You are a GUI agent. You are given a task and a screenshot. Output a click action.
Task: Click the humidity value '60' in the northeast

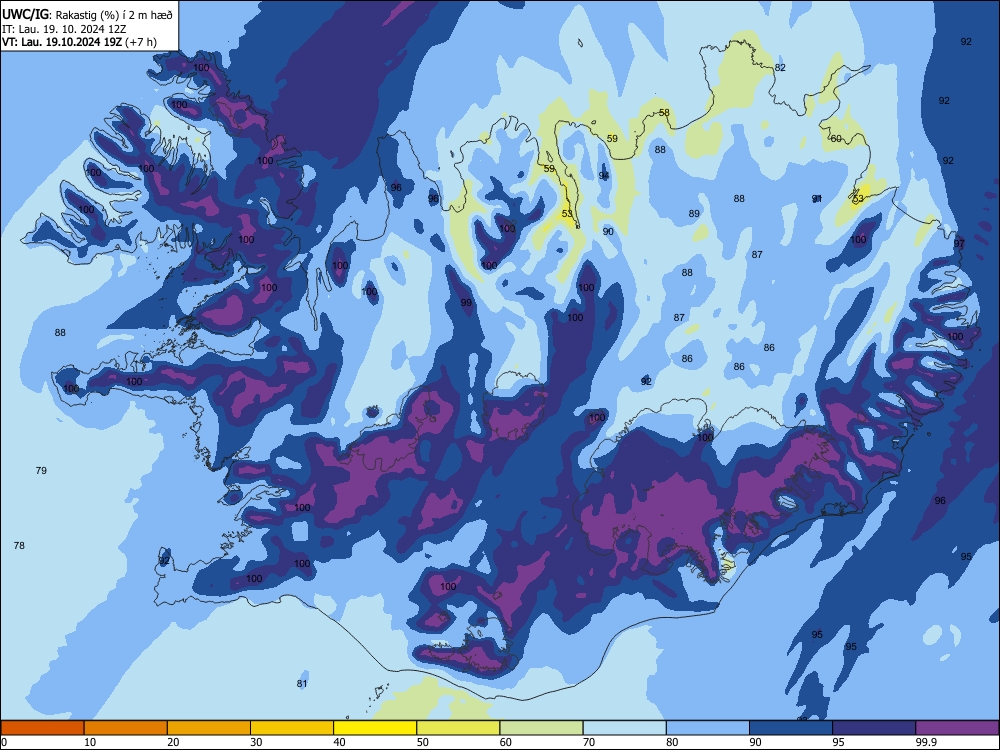point(836,138)
